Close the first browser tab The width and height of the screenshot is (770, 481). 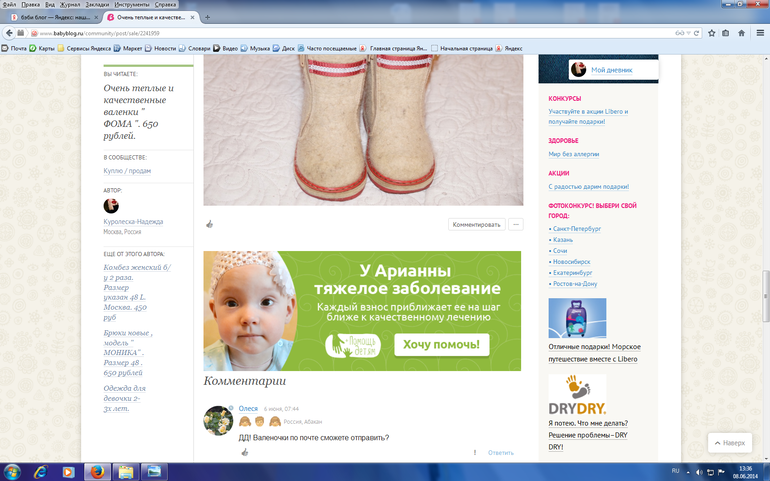[x=96, y=17]
